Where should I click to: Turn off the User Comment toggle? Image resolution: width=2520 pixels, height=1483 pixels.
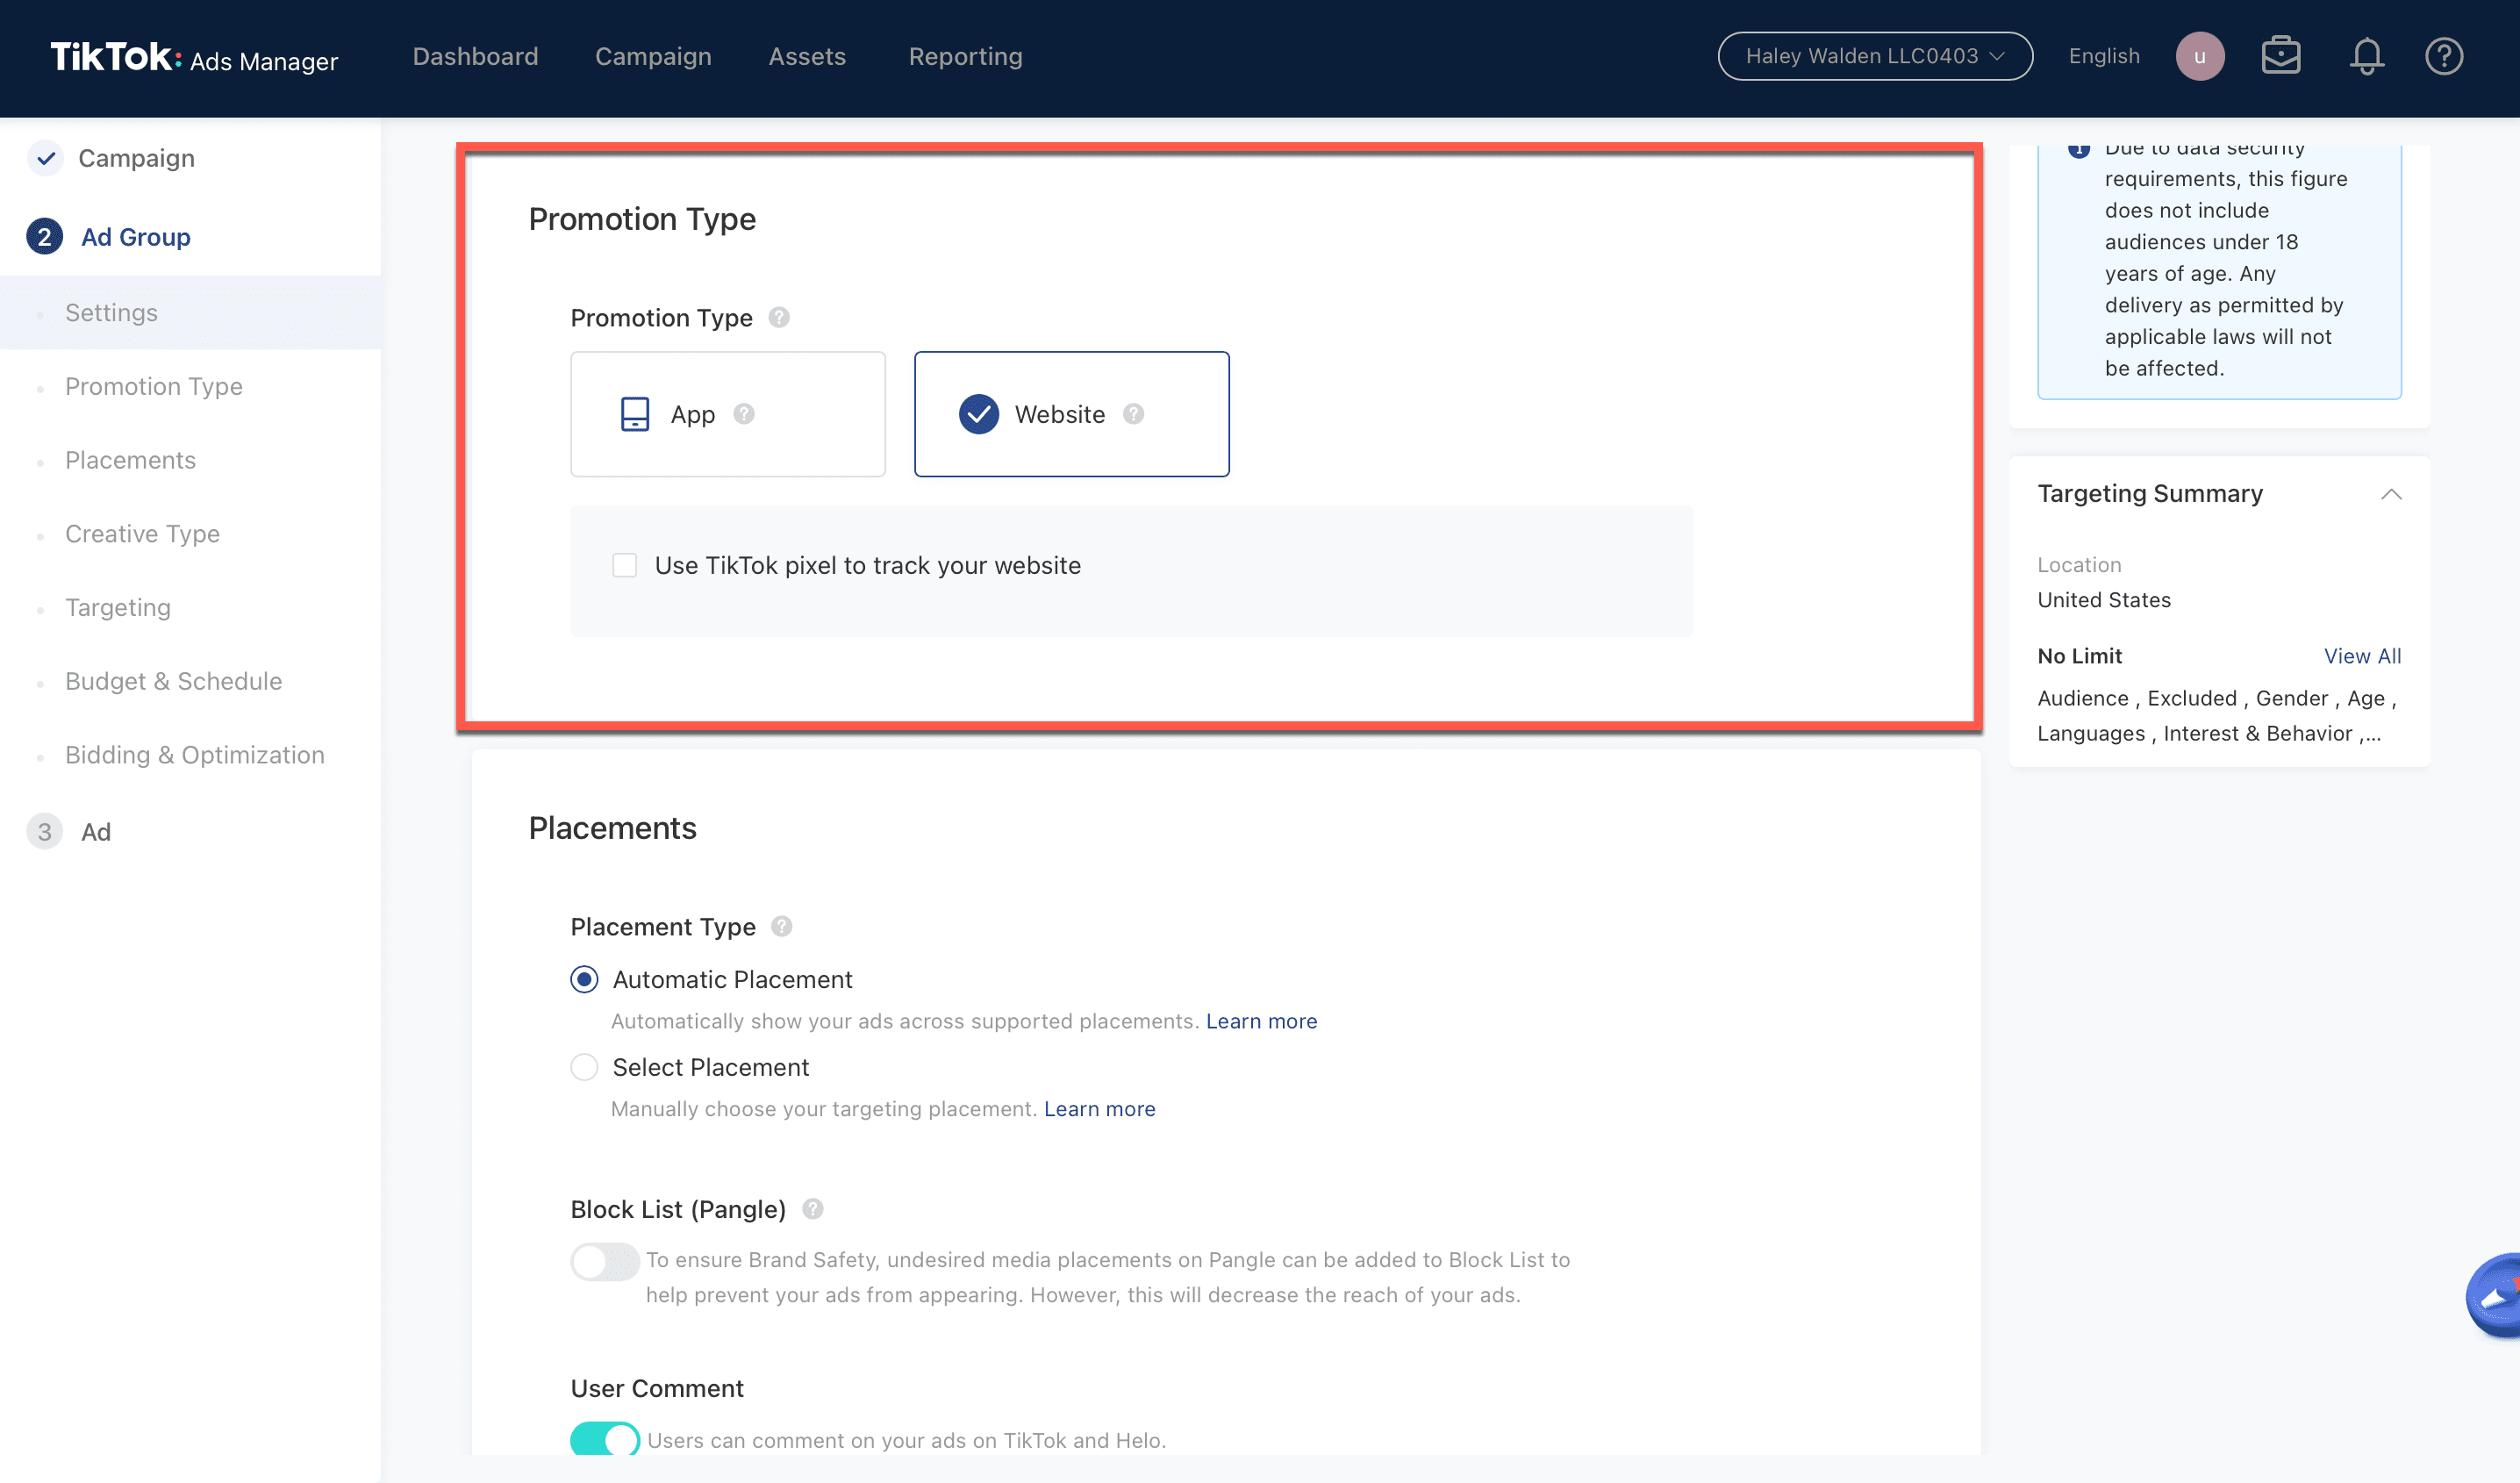pos(604,1439)
